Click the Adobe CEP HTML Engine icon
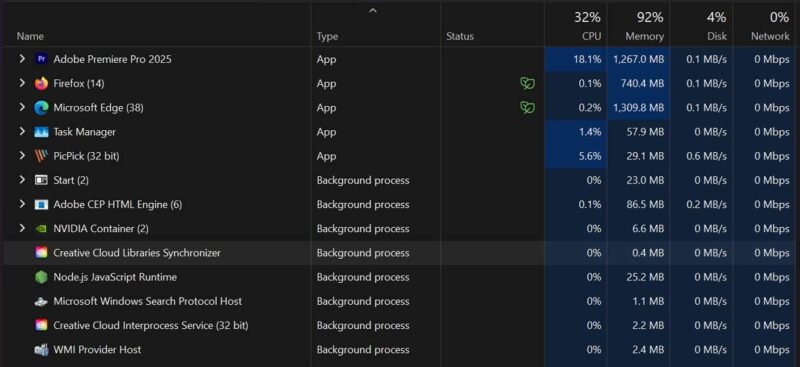The image size is (800, 367). (x=41, y=205)
